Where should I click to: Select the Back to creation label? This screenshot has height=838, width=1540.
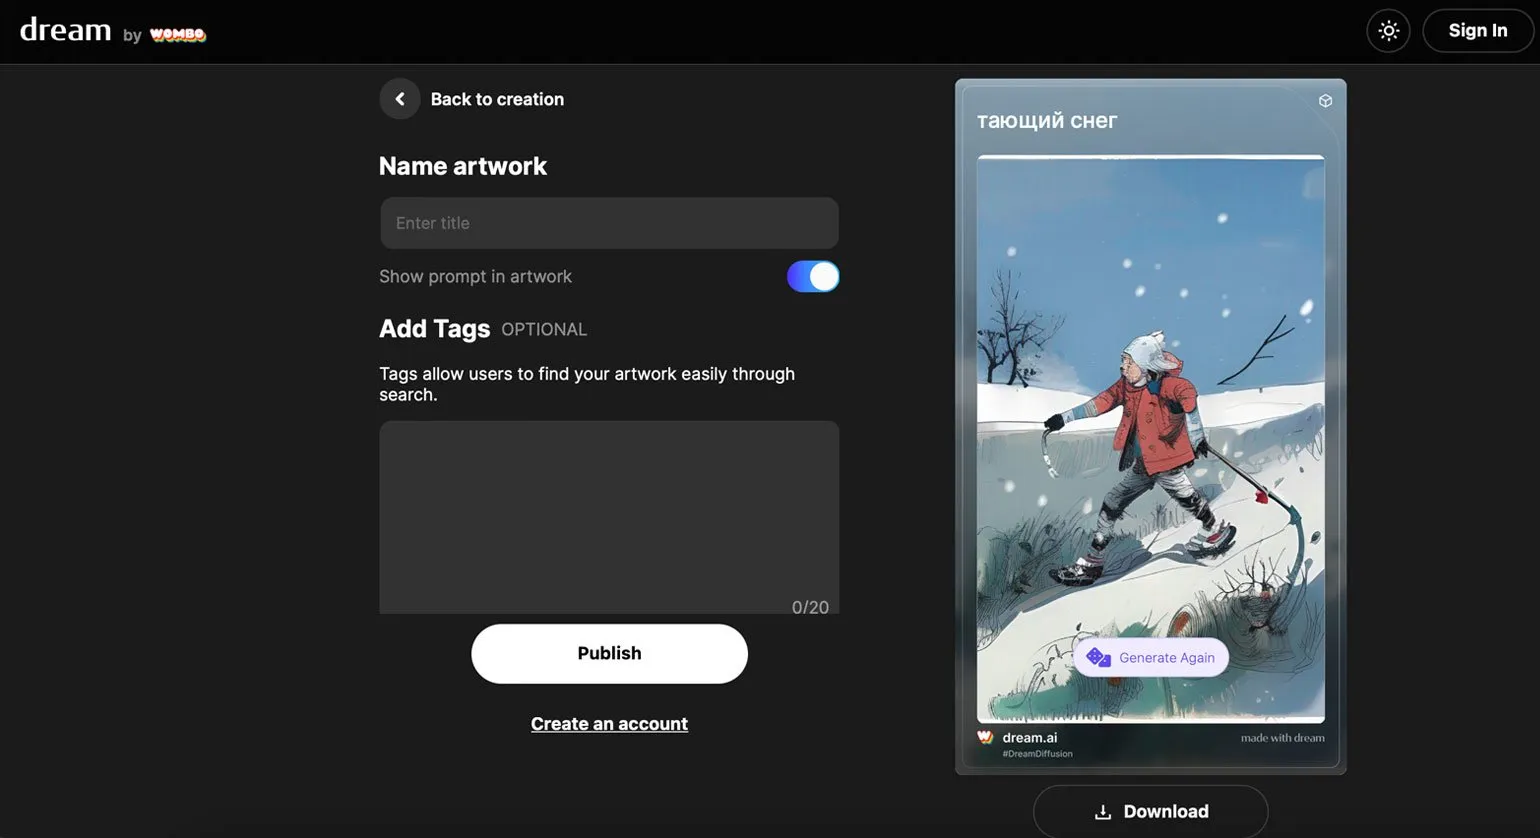coord(497,99)
